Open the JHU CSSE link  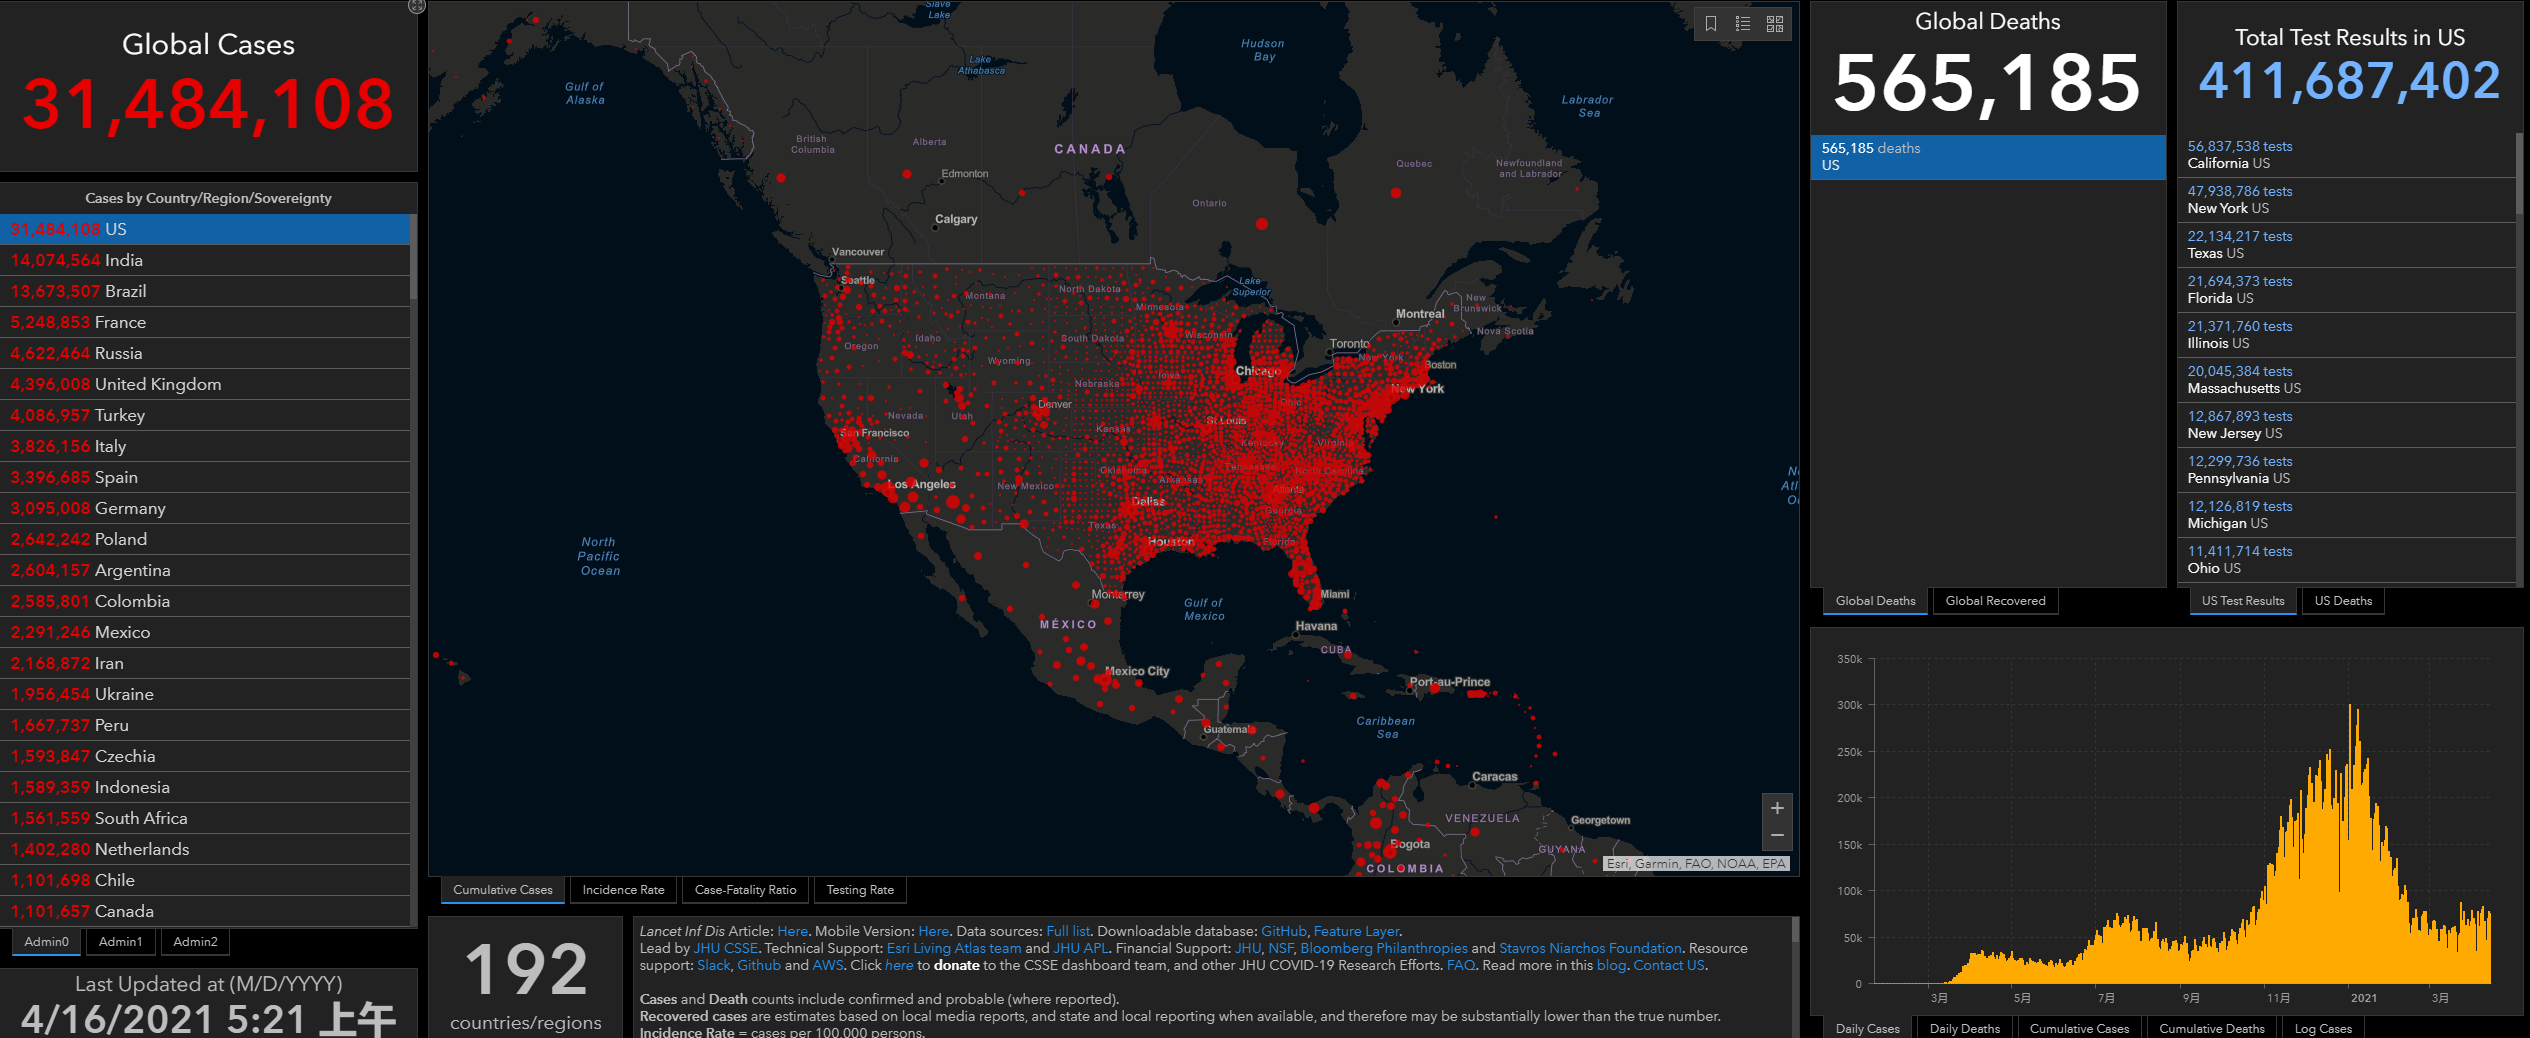pos(726,948)
